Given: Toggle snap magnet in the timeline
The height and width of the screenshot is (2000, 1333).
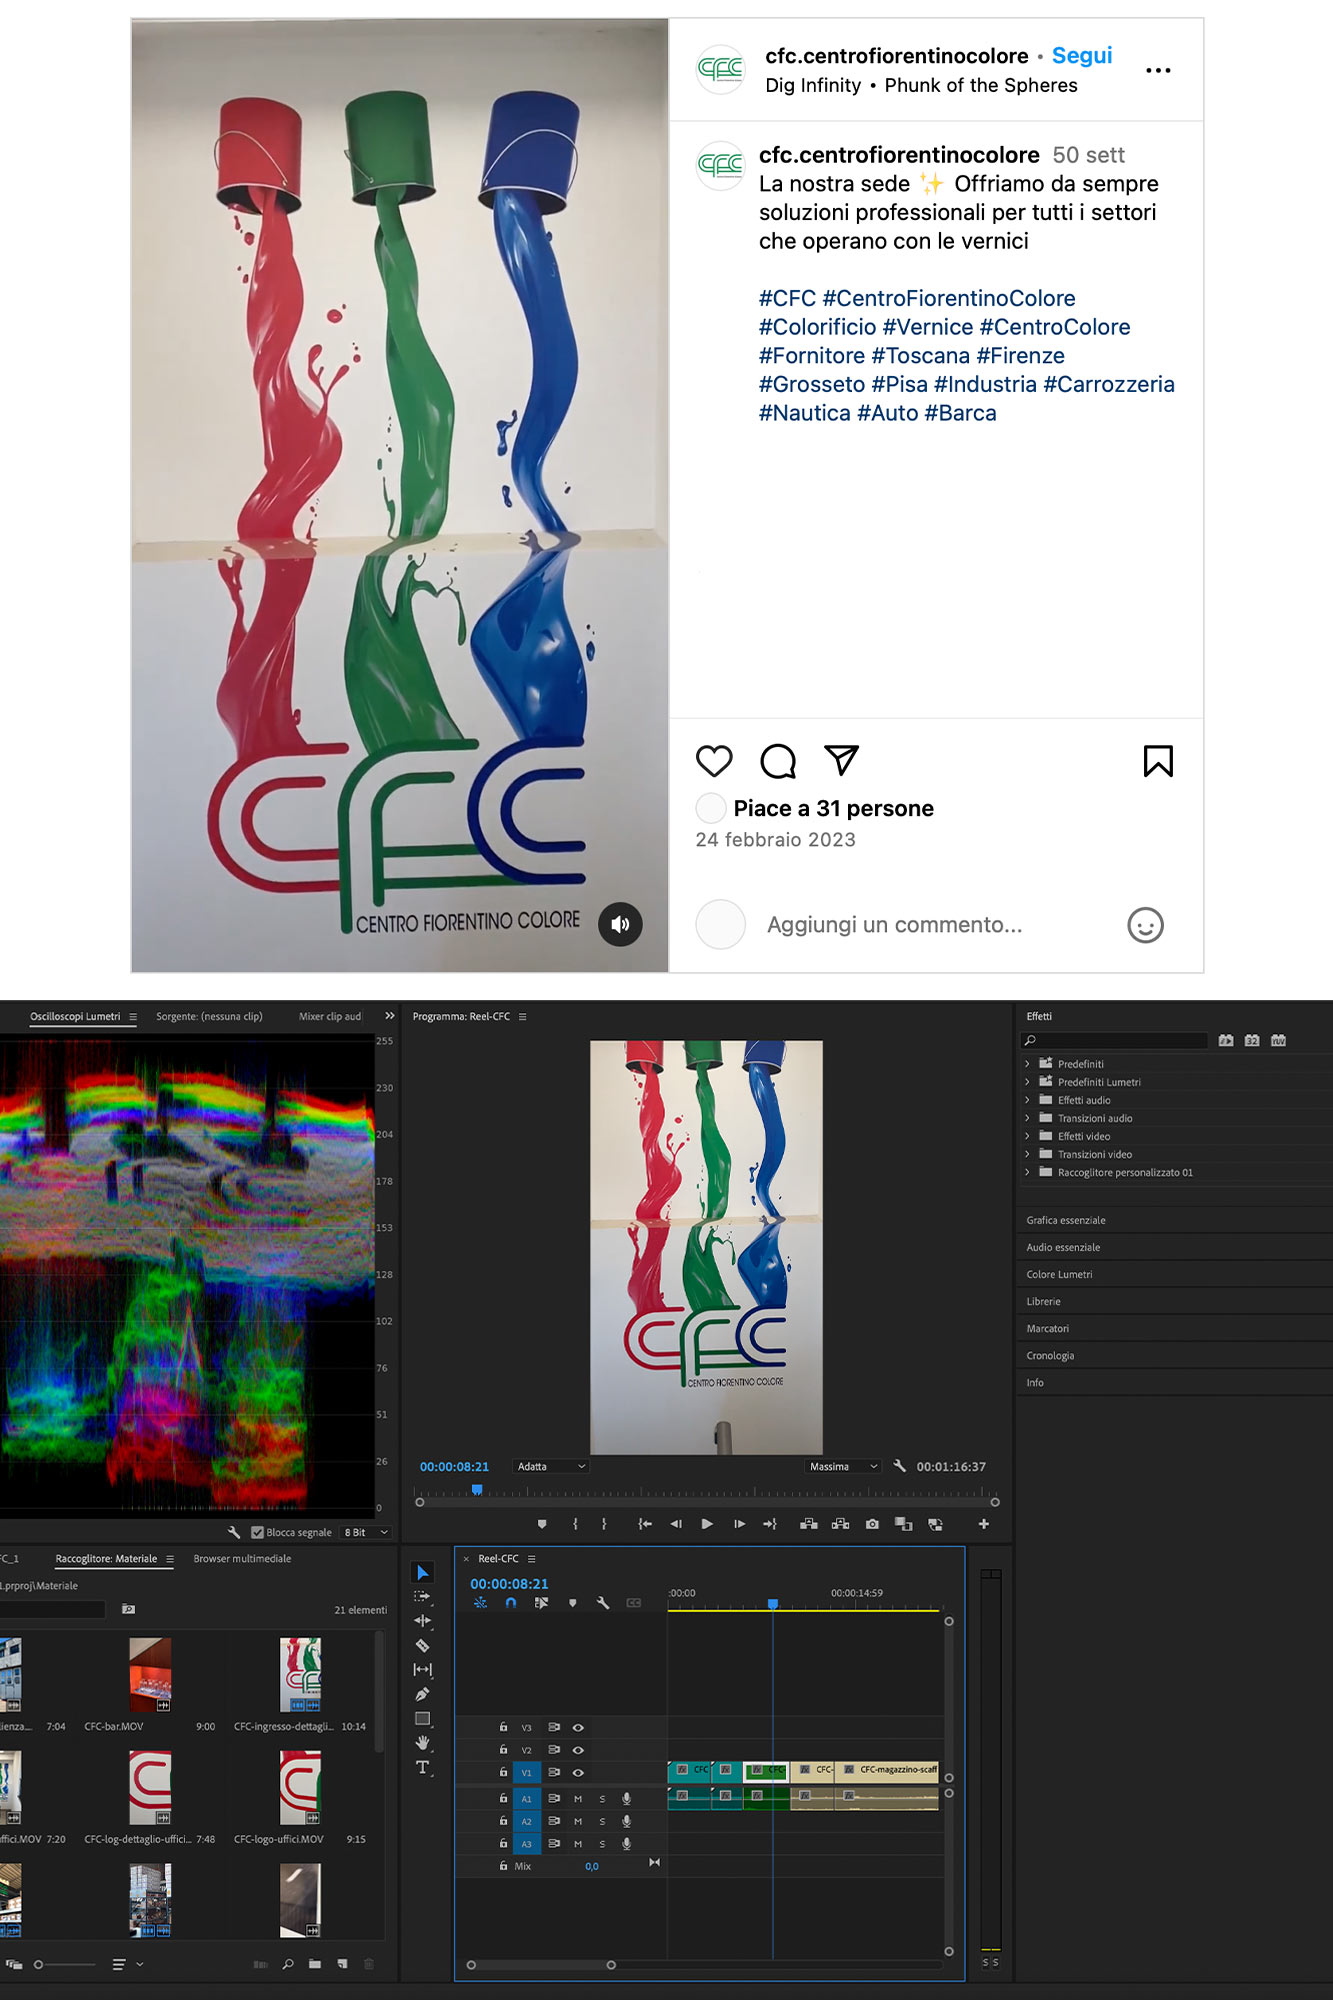Looking at the screenshot, I should pyautogui.click(x=511, y=1602).
